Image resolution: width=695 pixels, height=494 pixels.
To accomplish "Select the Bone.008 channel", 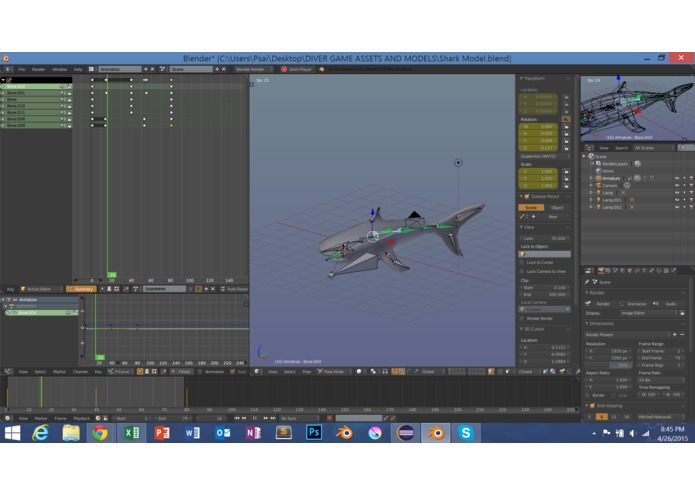I will 35,119.
